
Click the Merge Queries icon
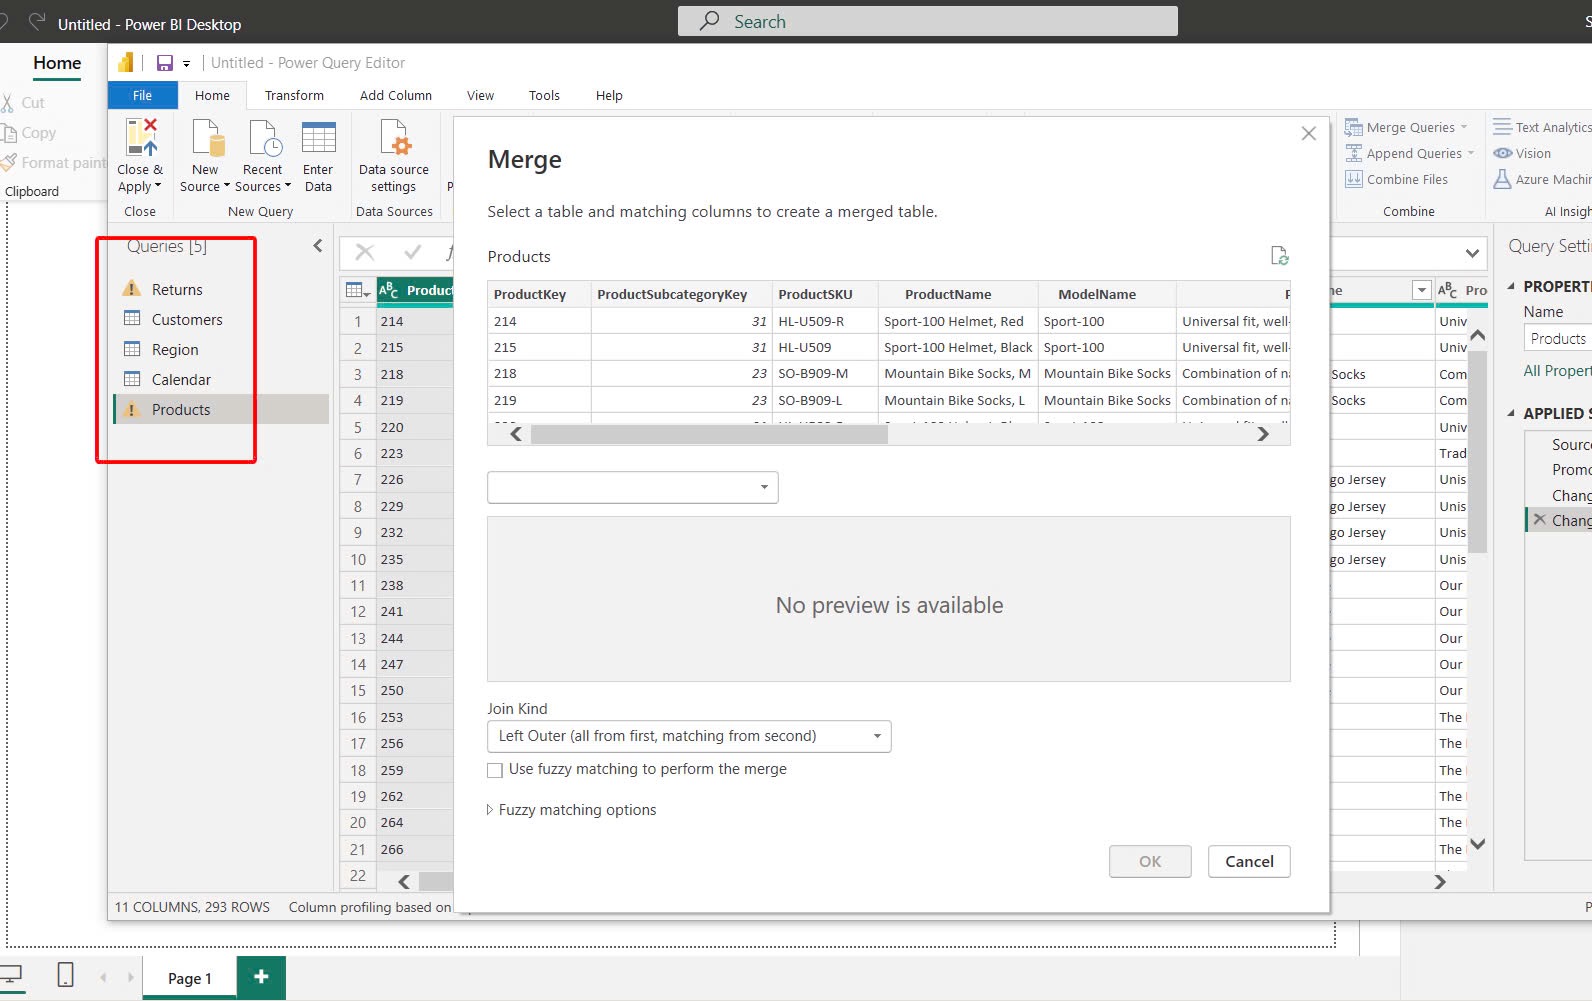(1353, 127)
